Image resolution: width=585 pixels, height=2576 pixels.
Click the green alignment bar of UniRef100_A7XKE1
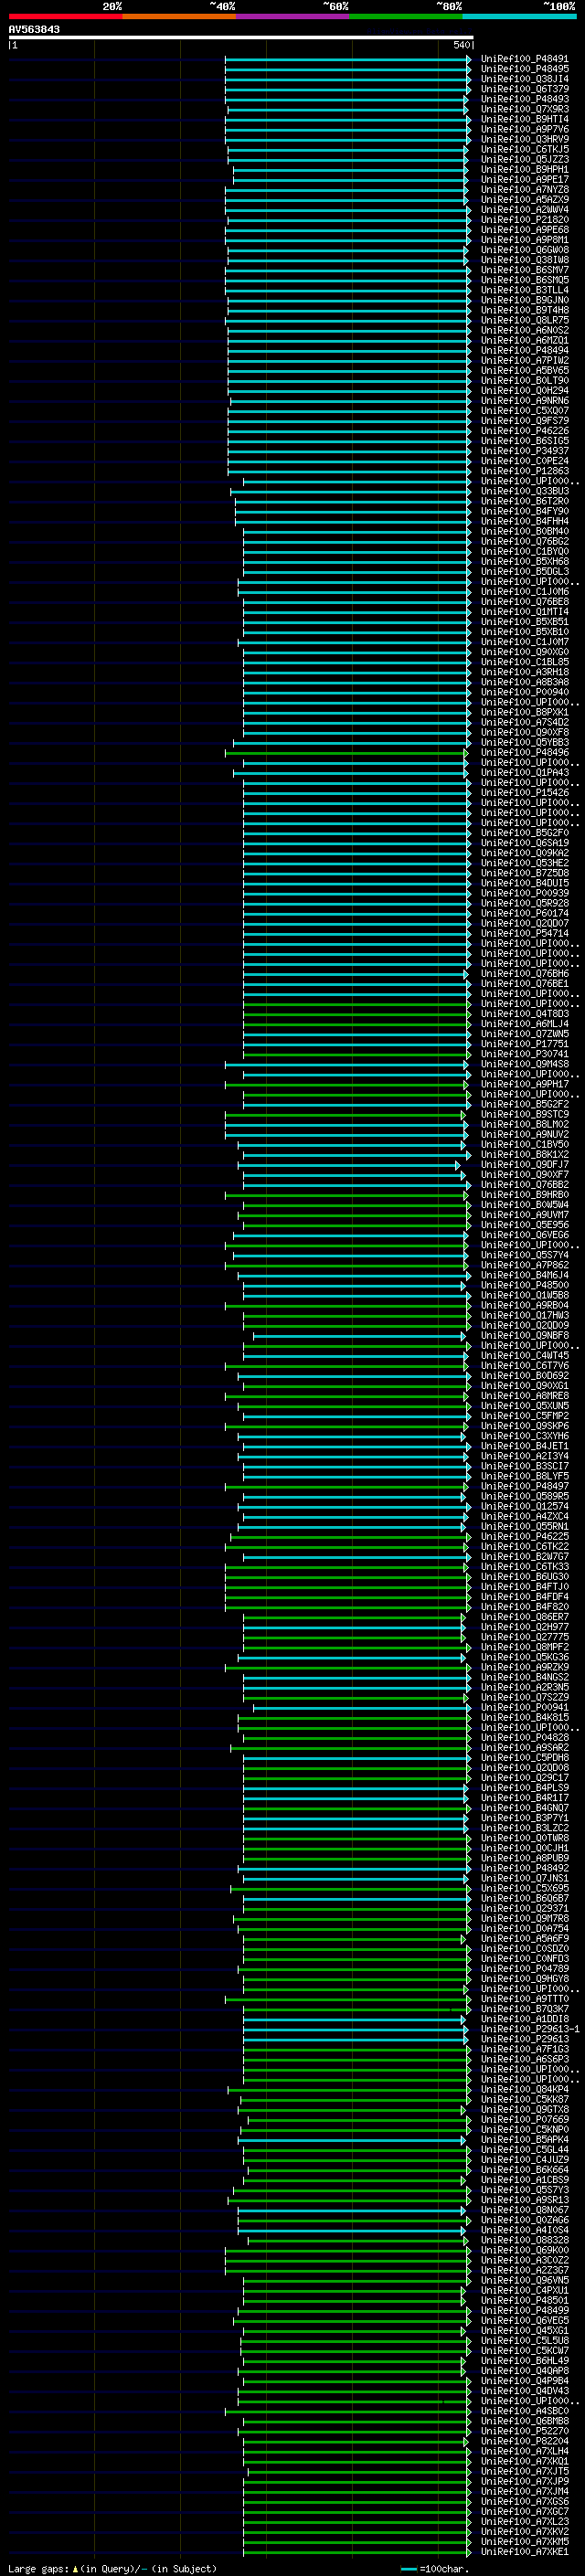[357, 2551]
